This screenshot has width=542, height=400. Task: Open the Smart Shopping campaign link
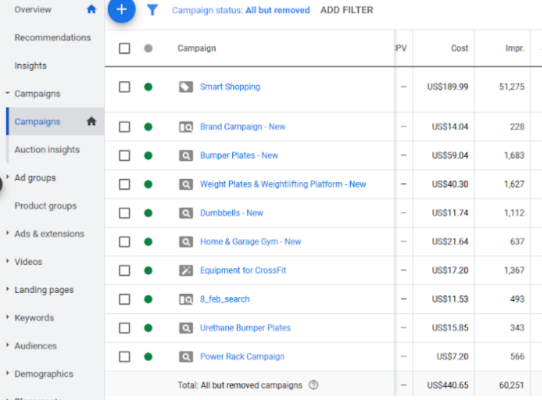coord(230,87)
